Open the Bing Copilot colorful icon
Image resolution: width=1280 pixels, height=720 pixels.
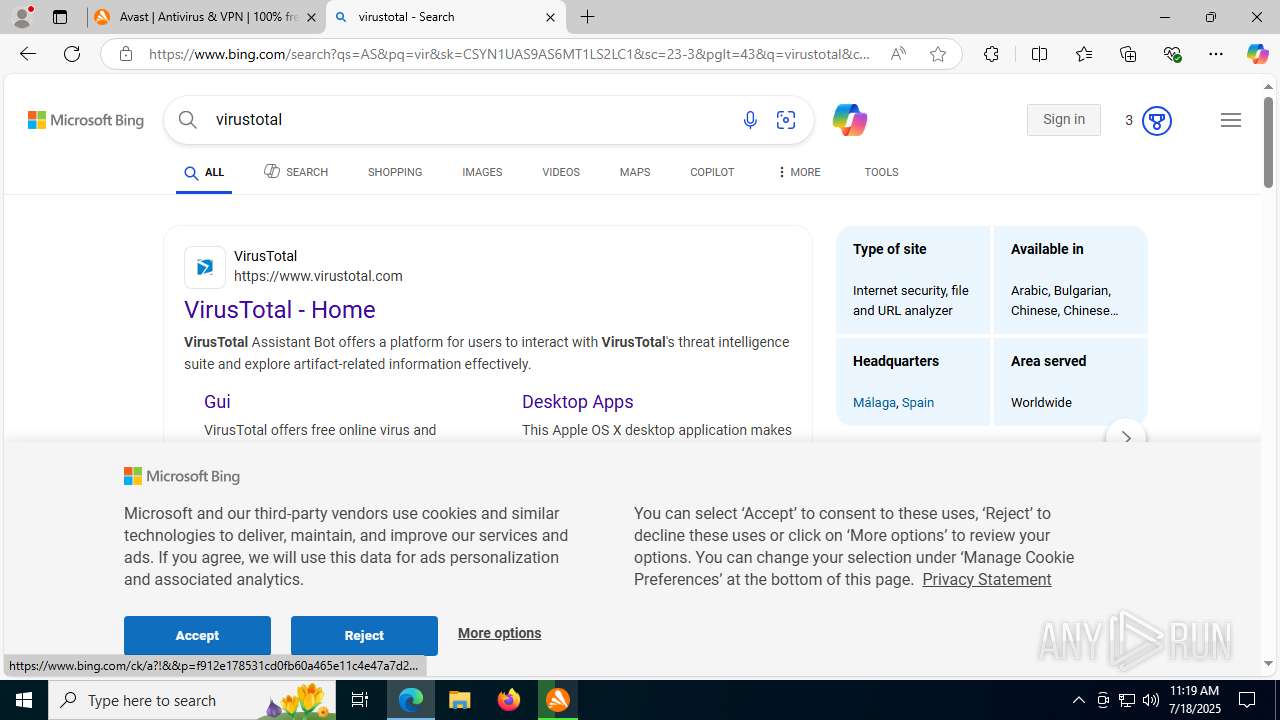coord(849,120)
